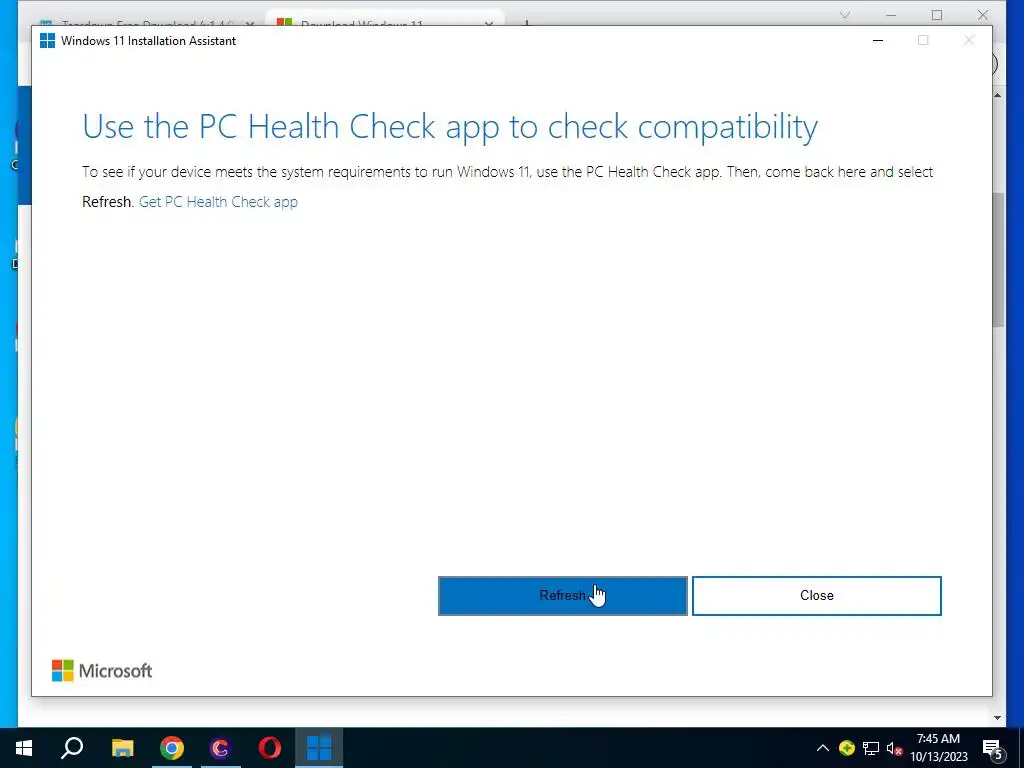Click the browser scrollbar down arrow

coord(998,718)
